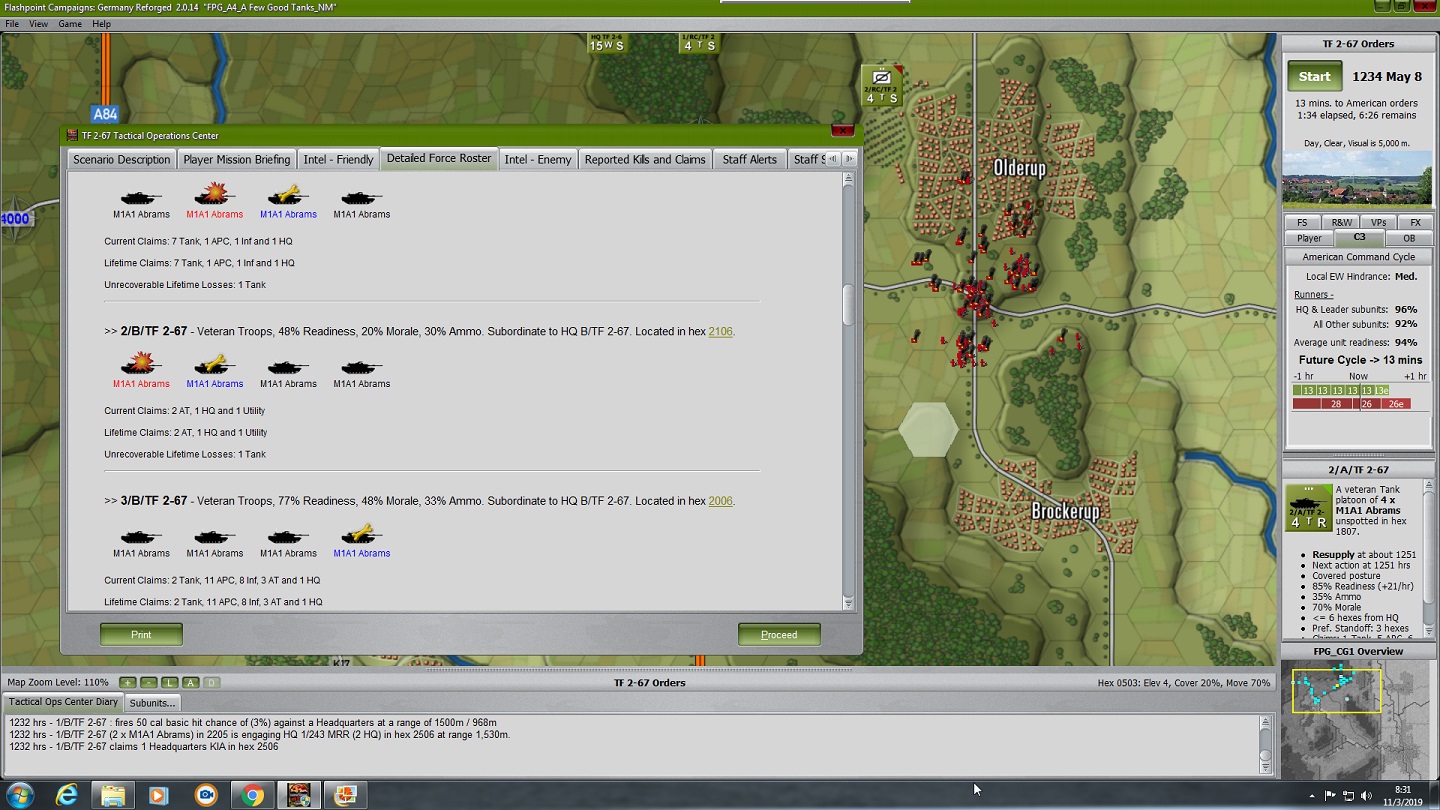The height and width of the screenshot is (810, 1440).
Task: Open Internet Explorer from the taskbar
Action: (x=67, y=795)
